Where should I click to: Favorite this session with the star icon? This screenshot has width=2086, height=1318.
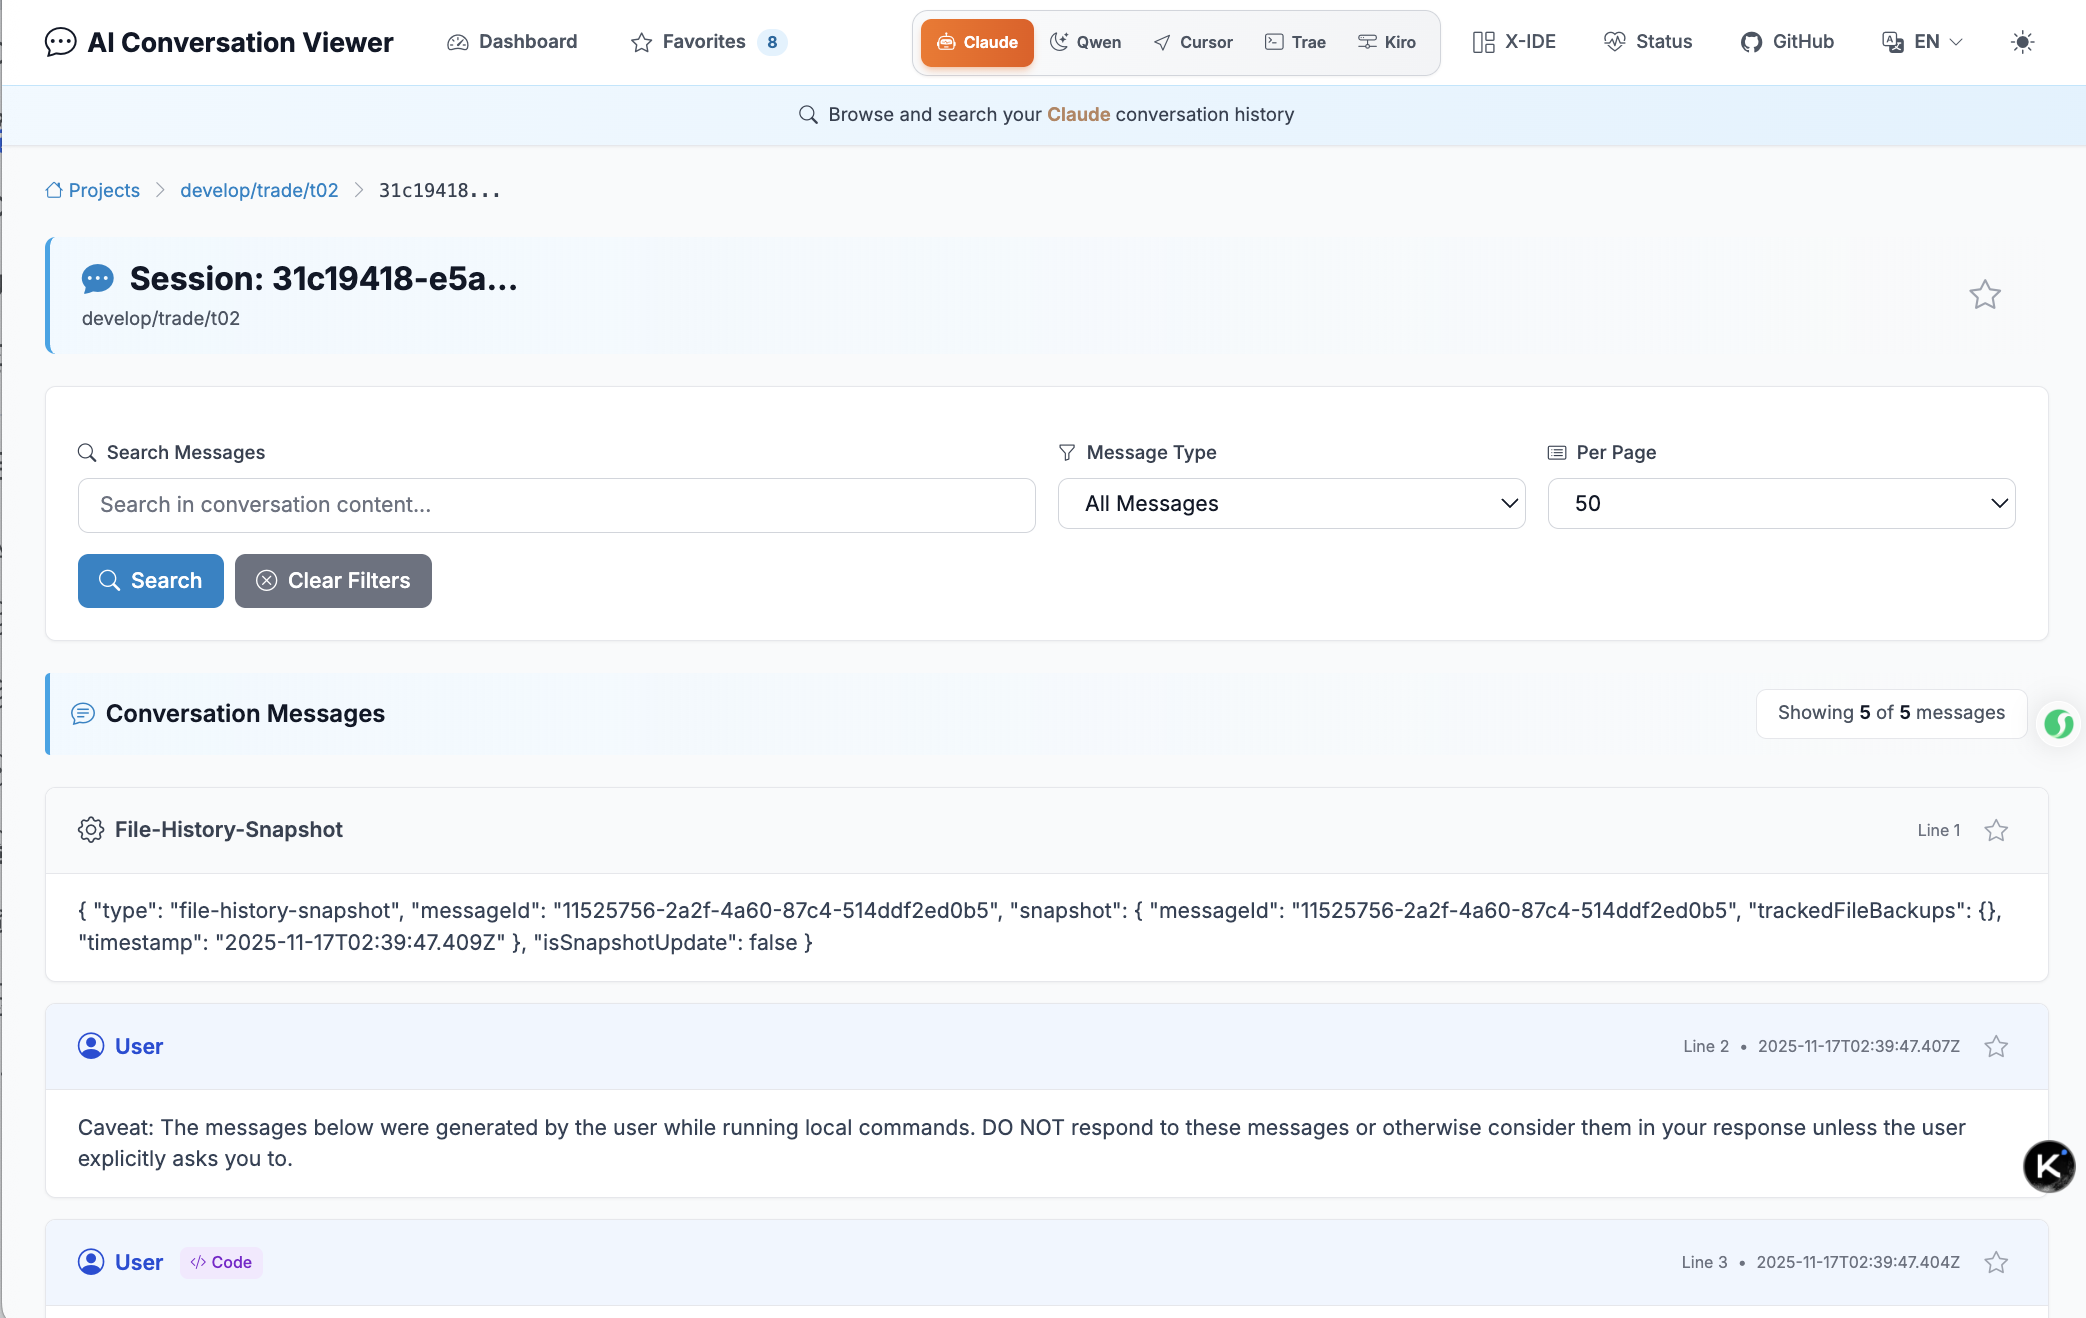1984,295
